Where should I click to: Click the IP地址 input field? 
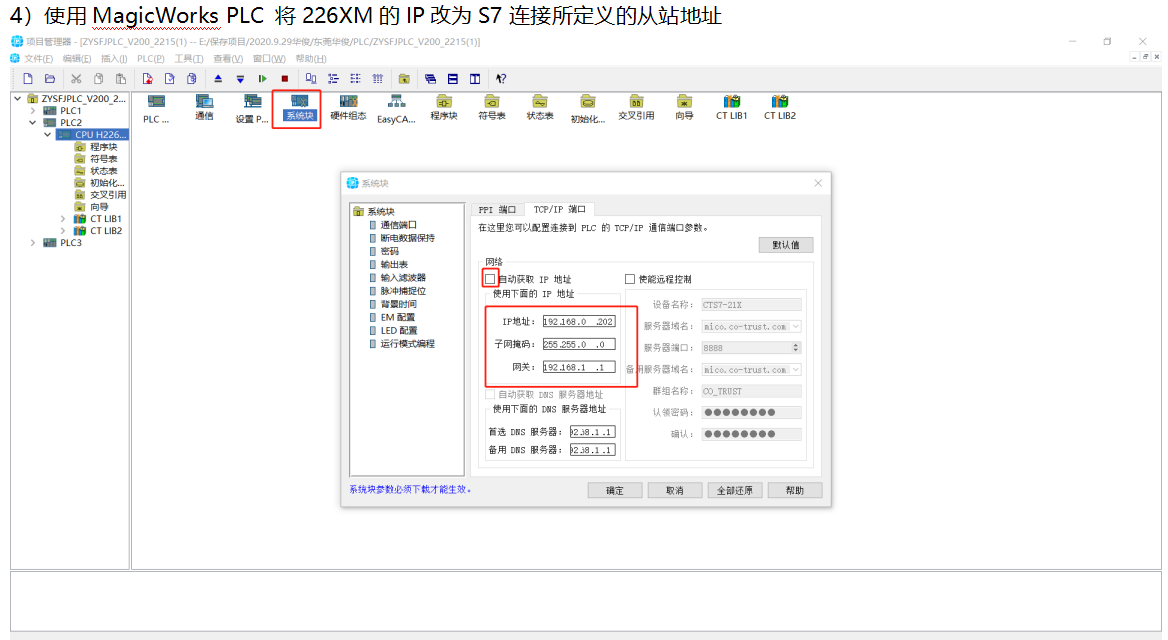point(579,322)
